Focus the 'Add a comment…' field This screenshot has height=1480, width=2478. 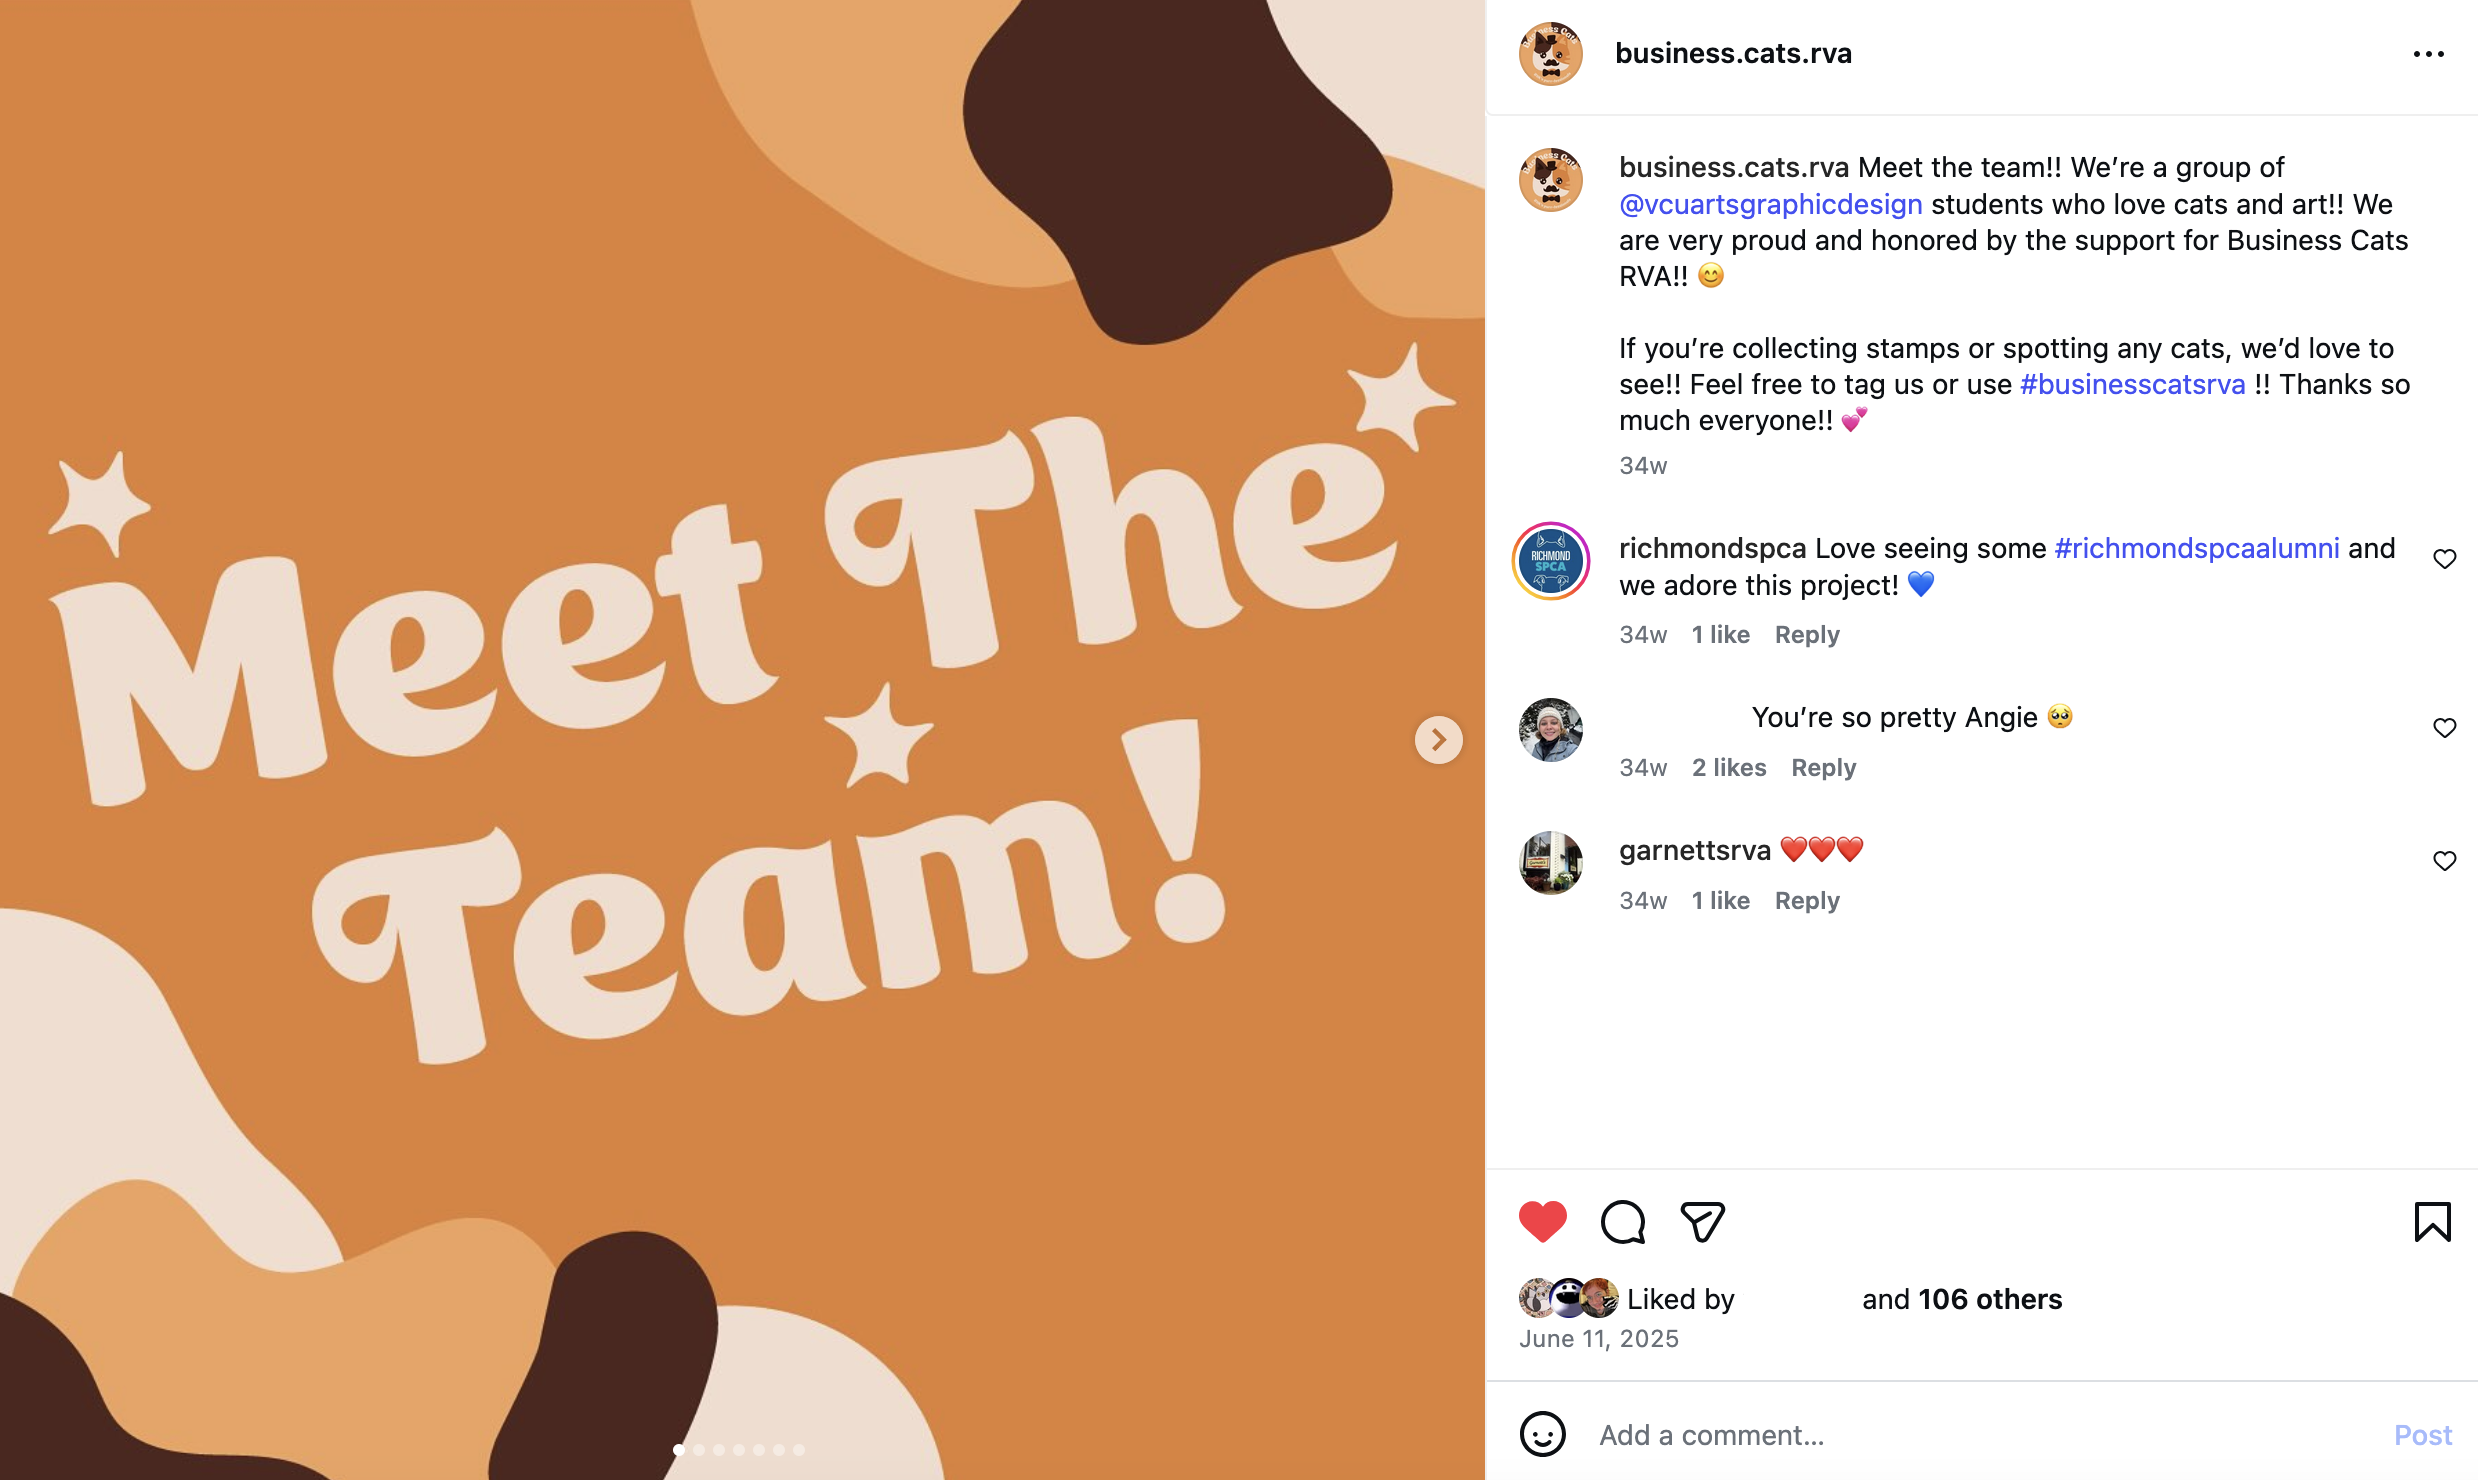click(x=1980, y=1435)
